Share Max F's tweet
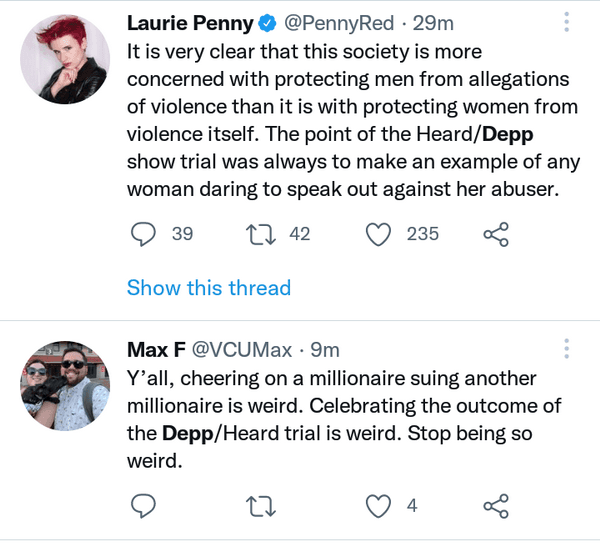 [x=496, y=506]
